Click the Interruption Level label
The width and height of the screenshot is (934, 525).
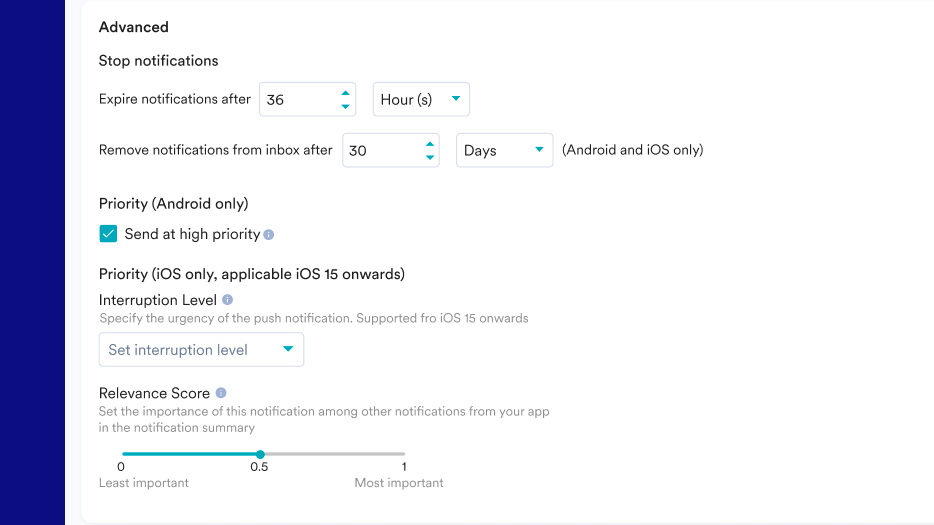158,300
